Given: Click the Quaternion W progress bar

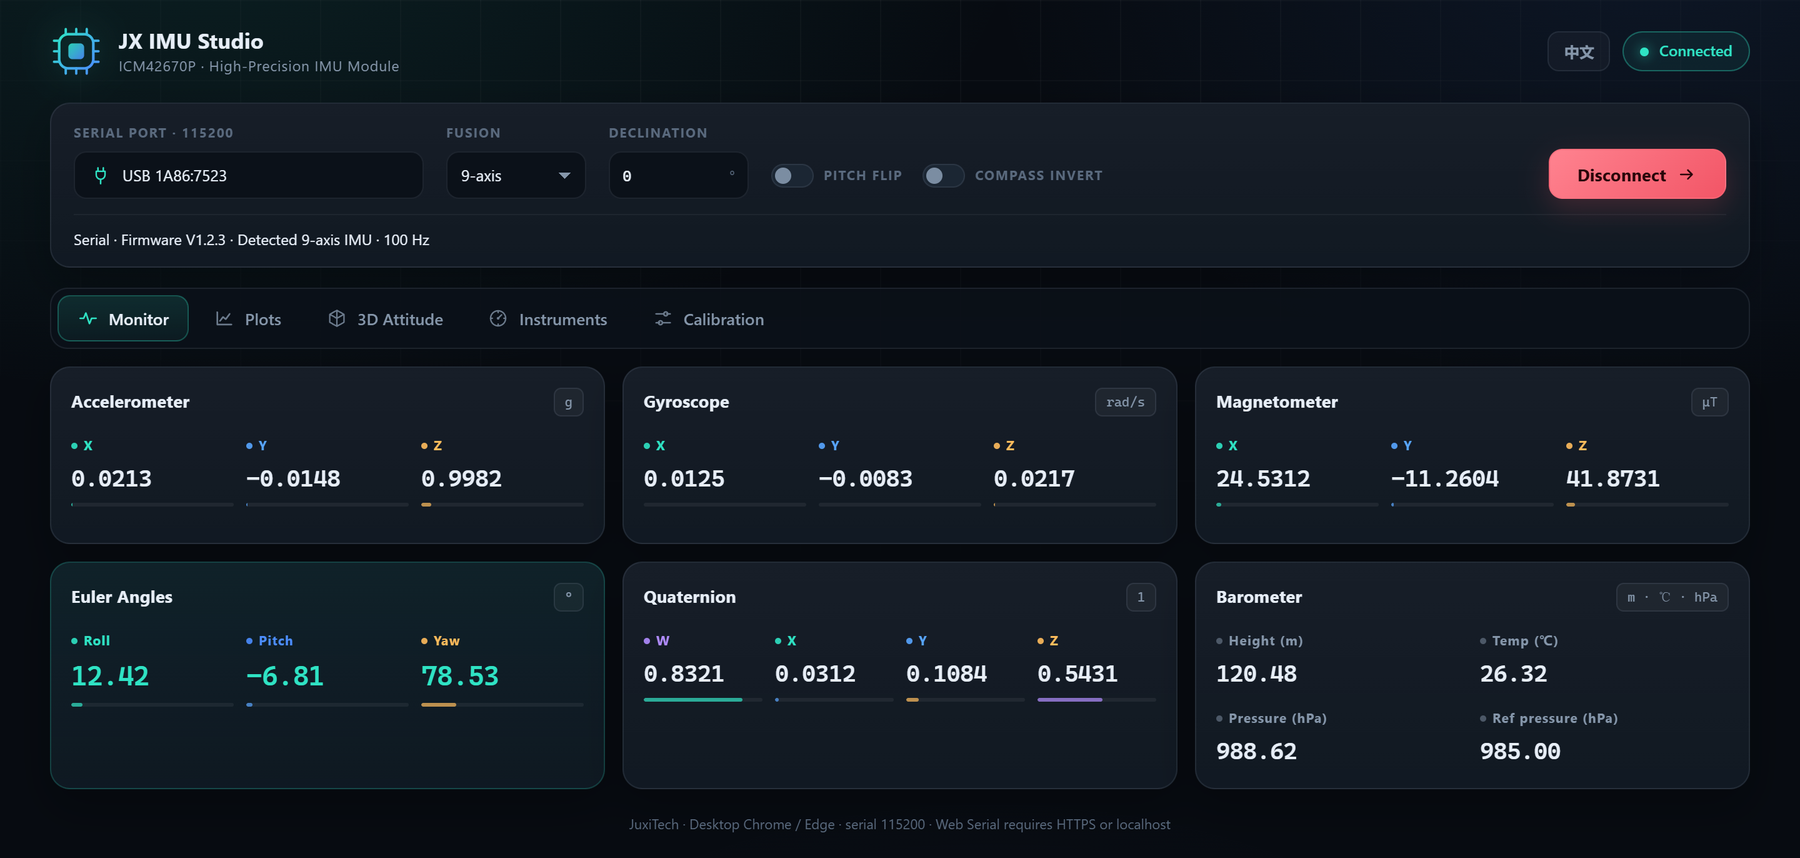Looking at the screenshot, I should pos(702,700).
